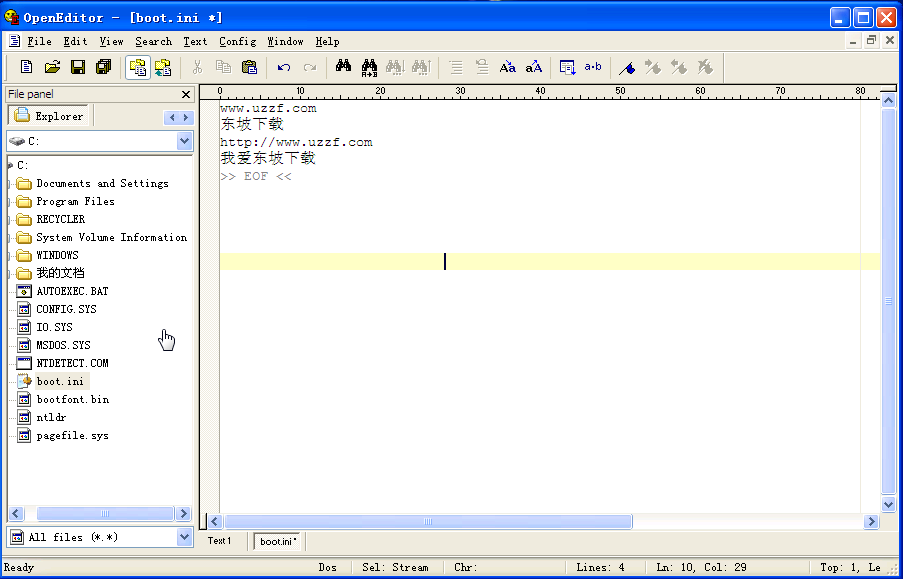Viewport: 903px width, 579px height.
Task: Click editor vertical scrollbar down arrow
Action: point(888,504)
